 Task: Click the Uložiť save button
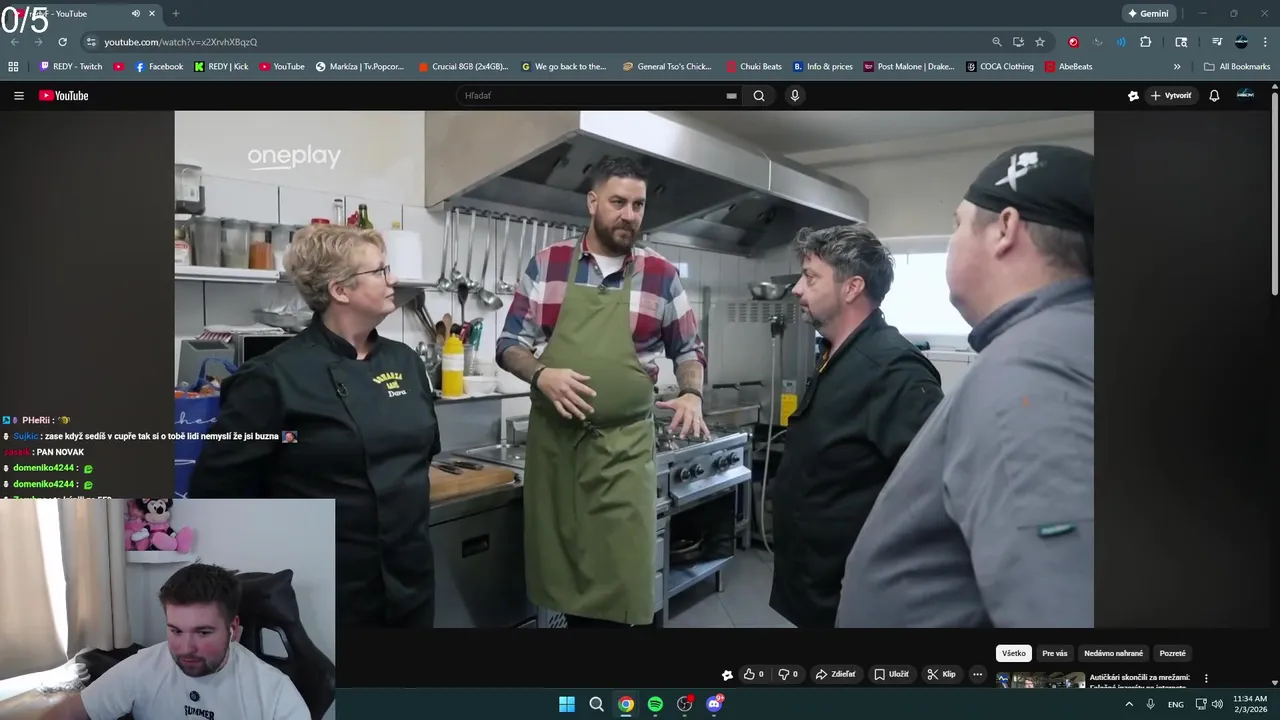click(891, 674)
